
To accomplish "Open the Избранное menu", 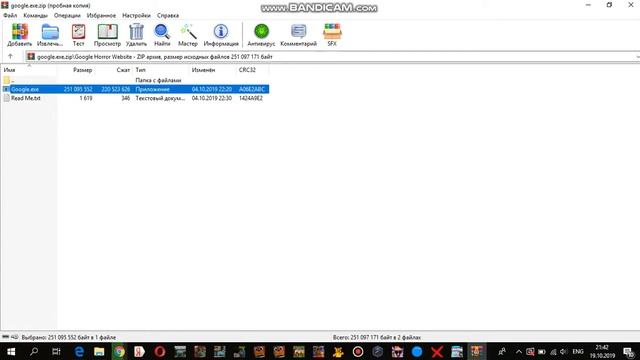I will (101, 16).
